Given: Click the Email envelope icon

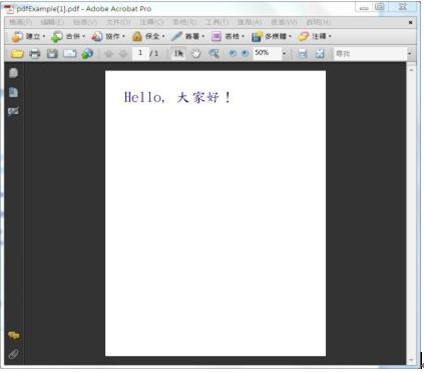Looking at the screenshot, I should (x=70, y=53).
